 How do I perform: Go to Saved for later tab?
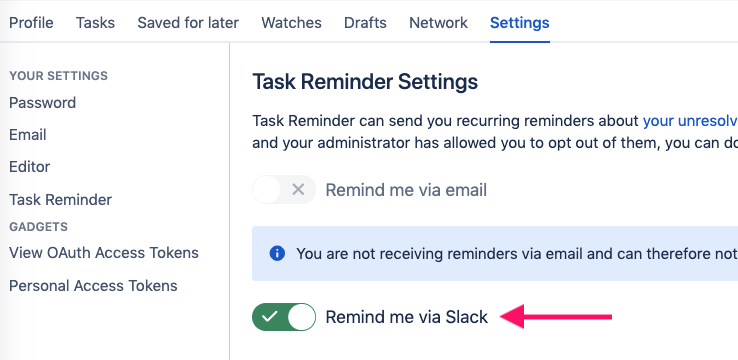(188, 23)
